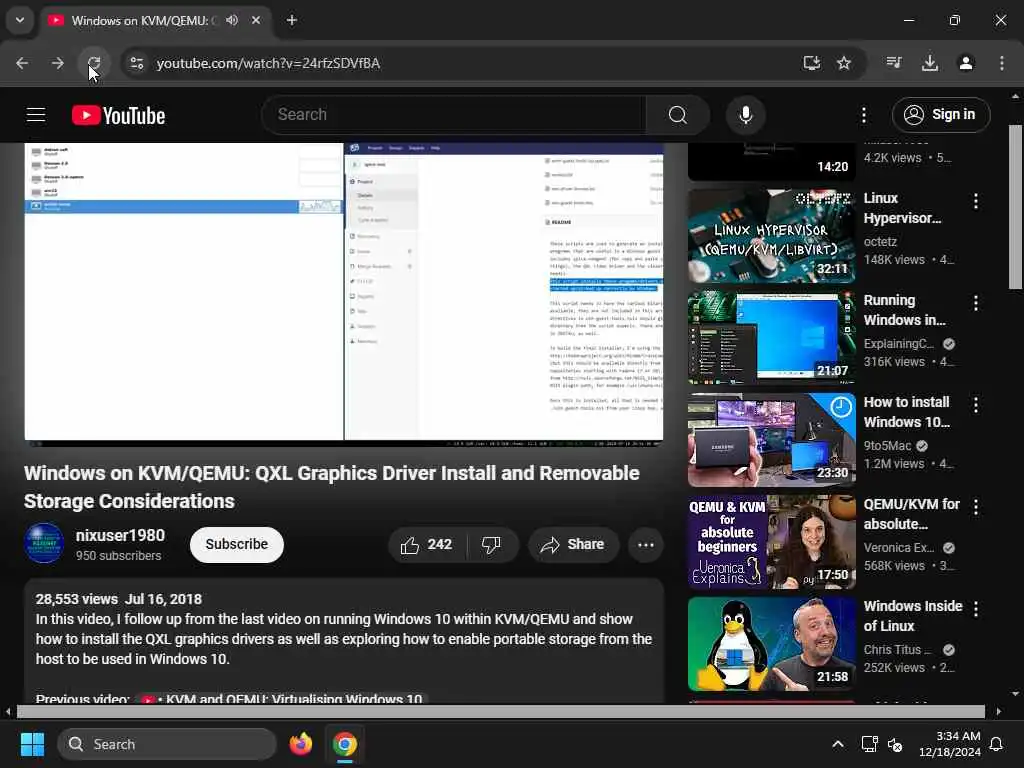This screenshot has height=768, width=1024.
Task: Subscribe to nixuser1980
Action: tap(236, 545)
